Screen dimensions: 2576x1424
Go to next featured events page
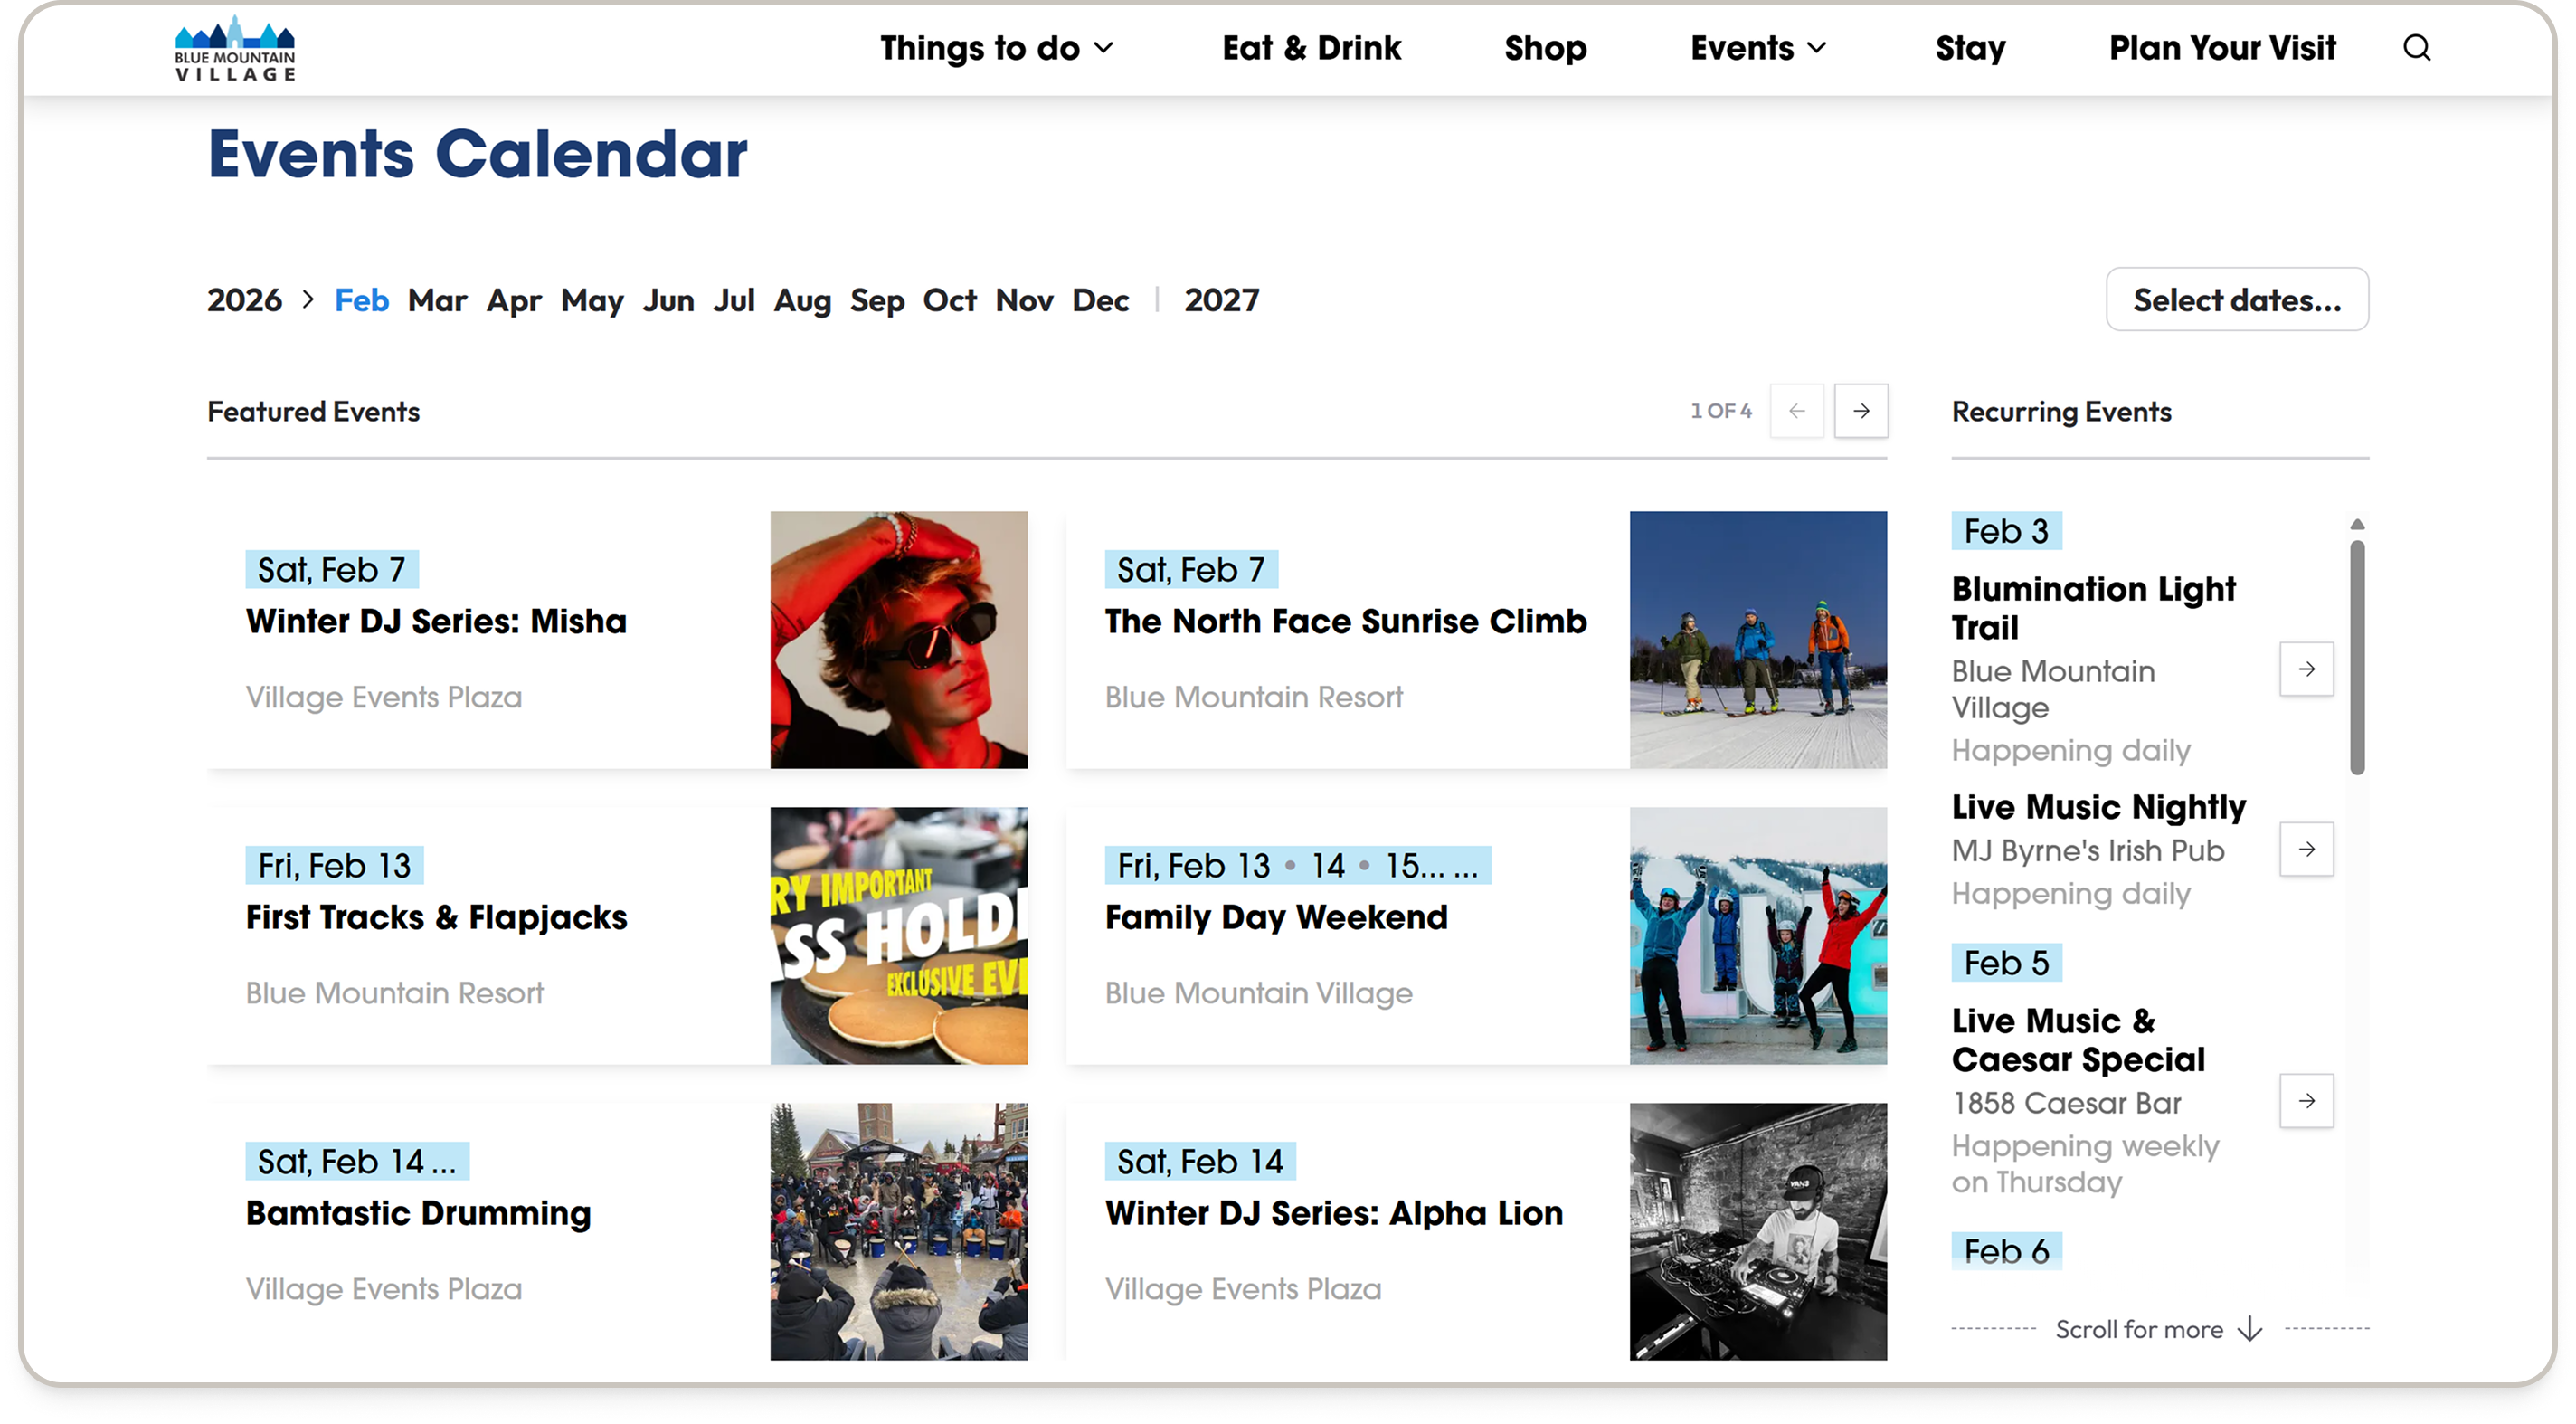click(1860, 411)
